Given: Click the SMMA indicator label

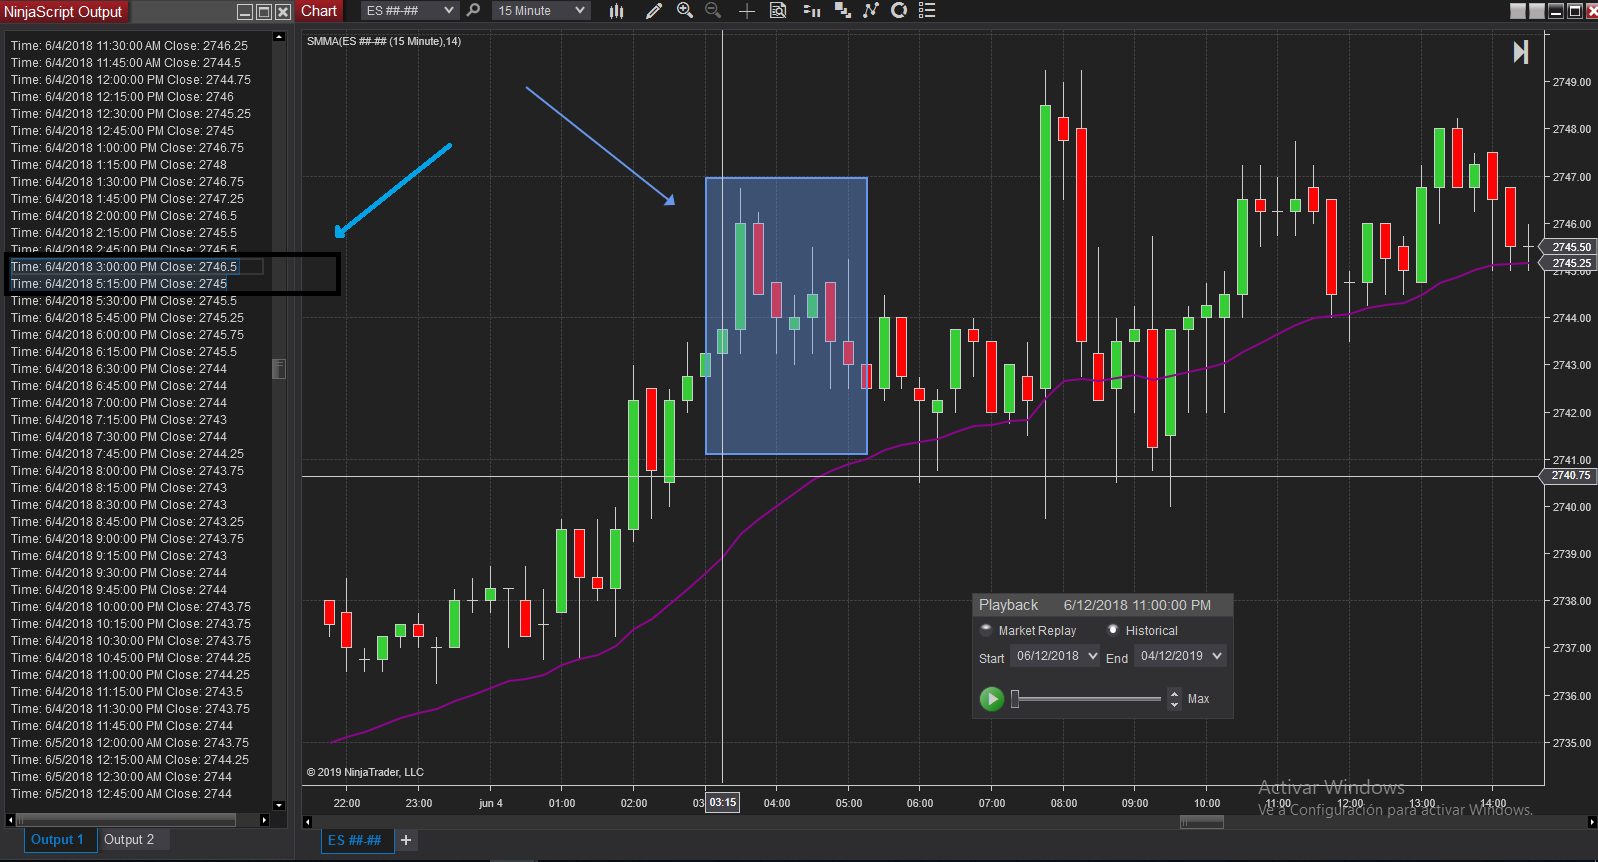Looking at the screenshot, I should pos(384,41).
